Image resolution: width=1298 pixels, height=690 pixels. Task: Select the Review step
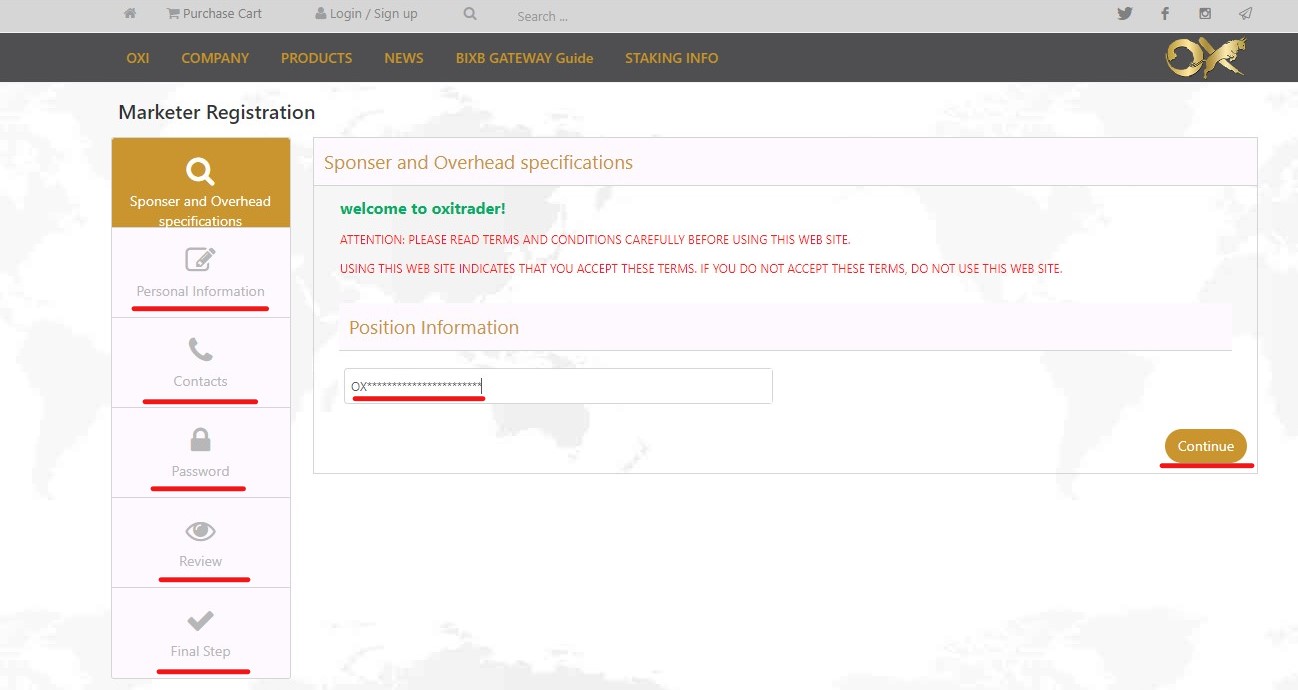pyautogui.click(x=200, y=543)
